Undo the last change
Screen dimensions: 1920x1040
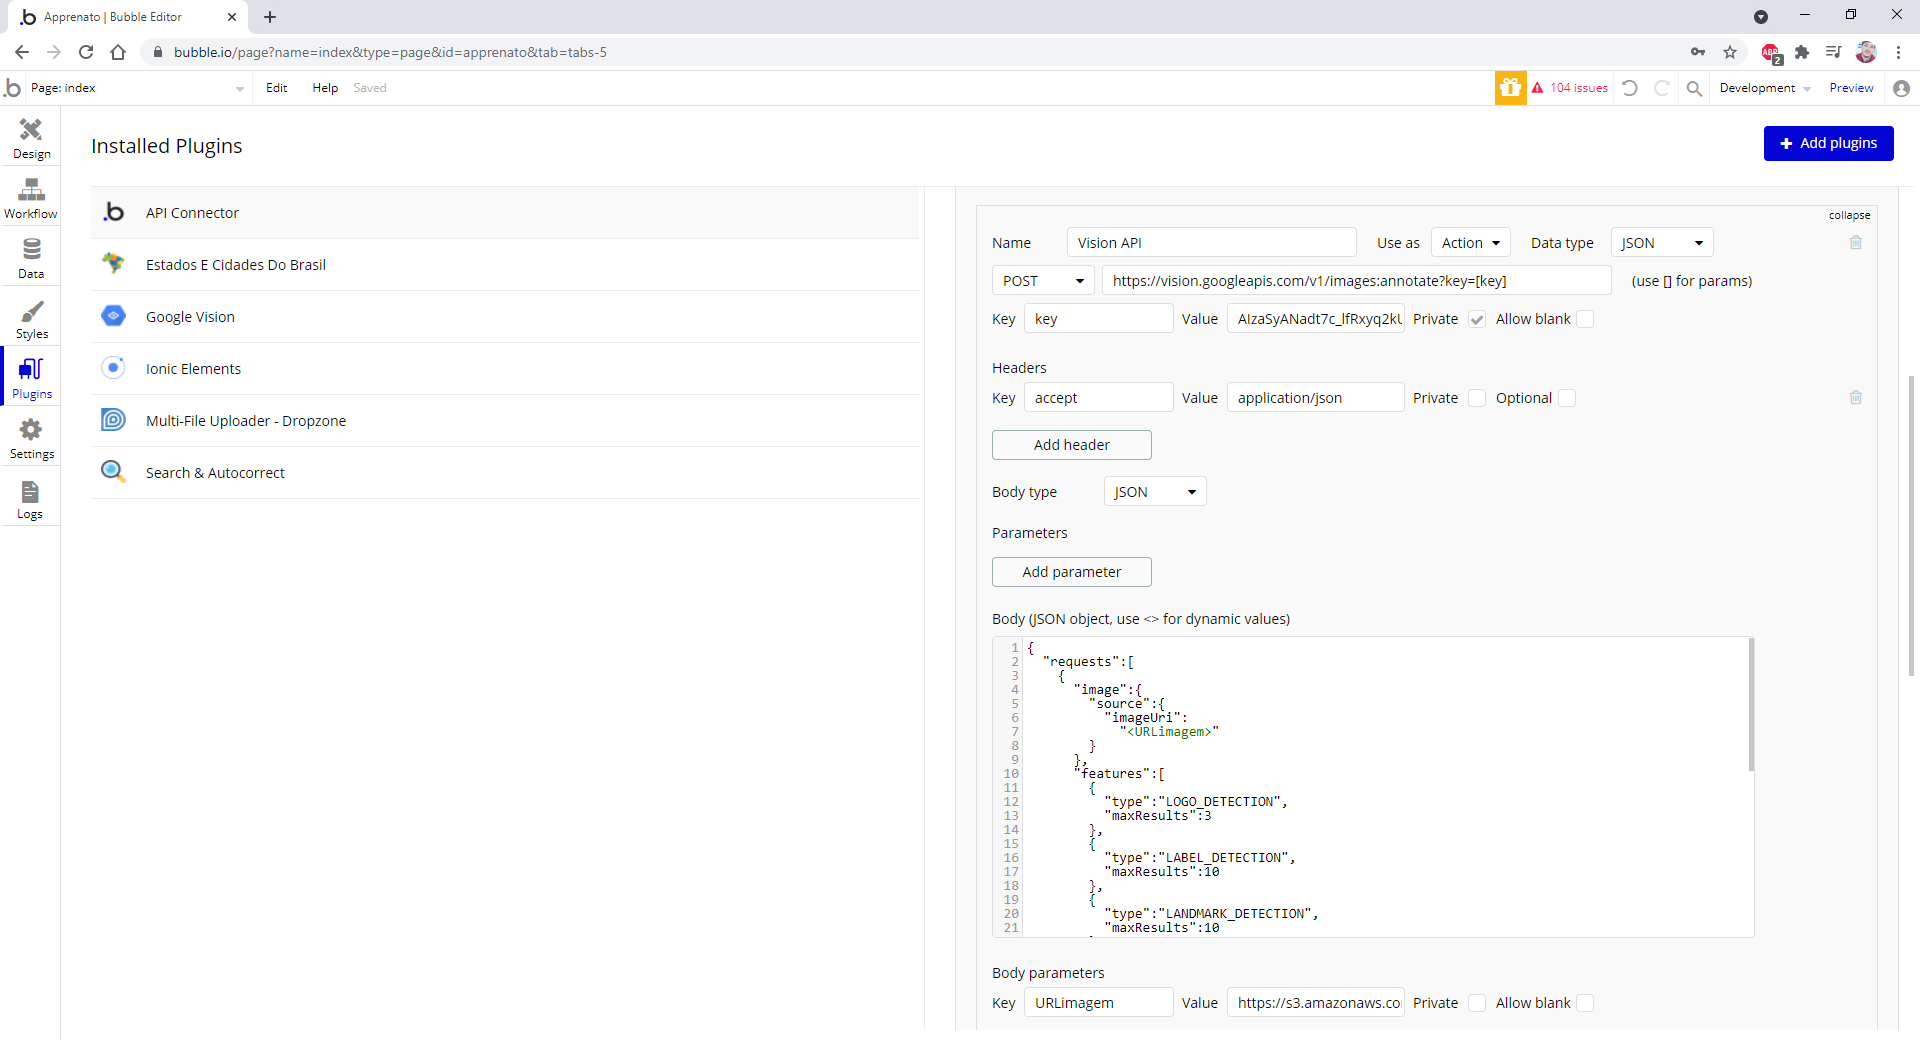(x=1630, y=88)
